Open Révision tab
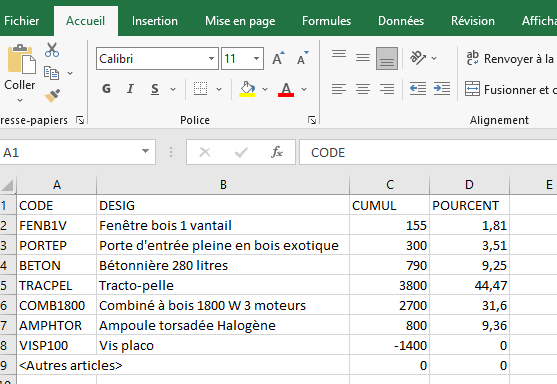Viewport: 557px width, 384px height. pos(473,21)
